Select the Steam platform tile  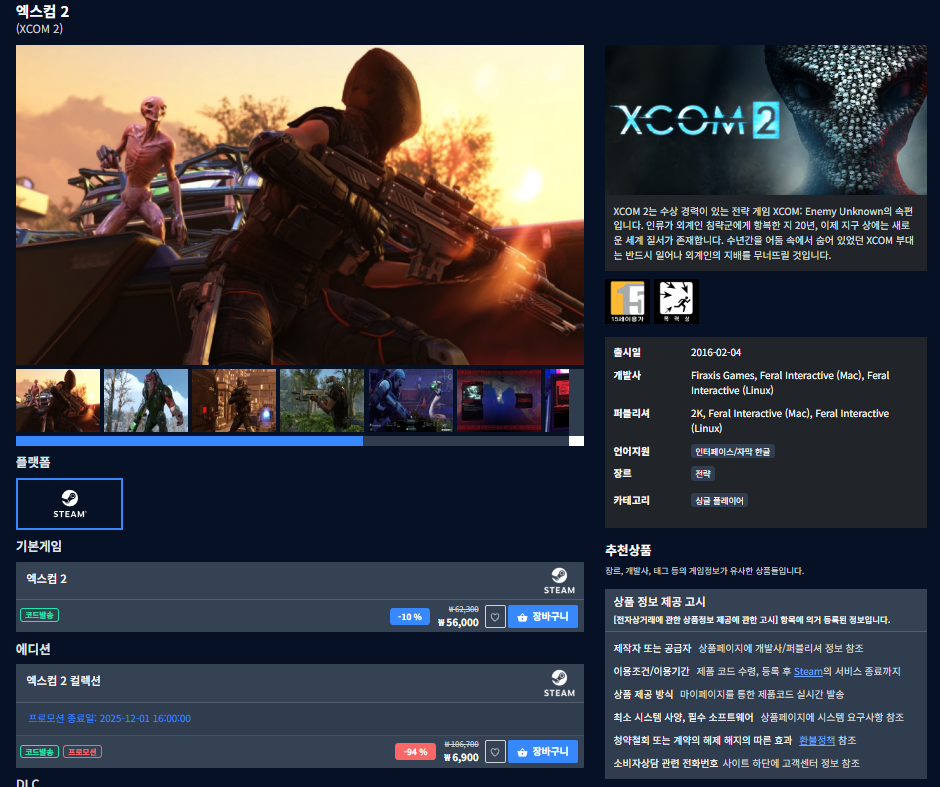click(69, 503)
